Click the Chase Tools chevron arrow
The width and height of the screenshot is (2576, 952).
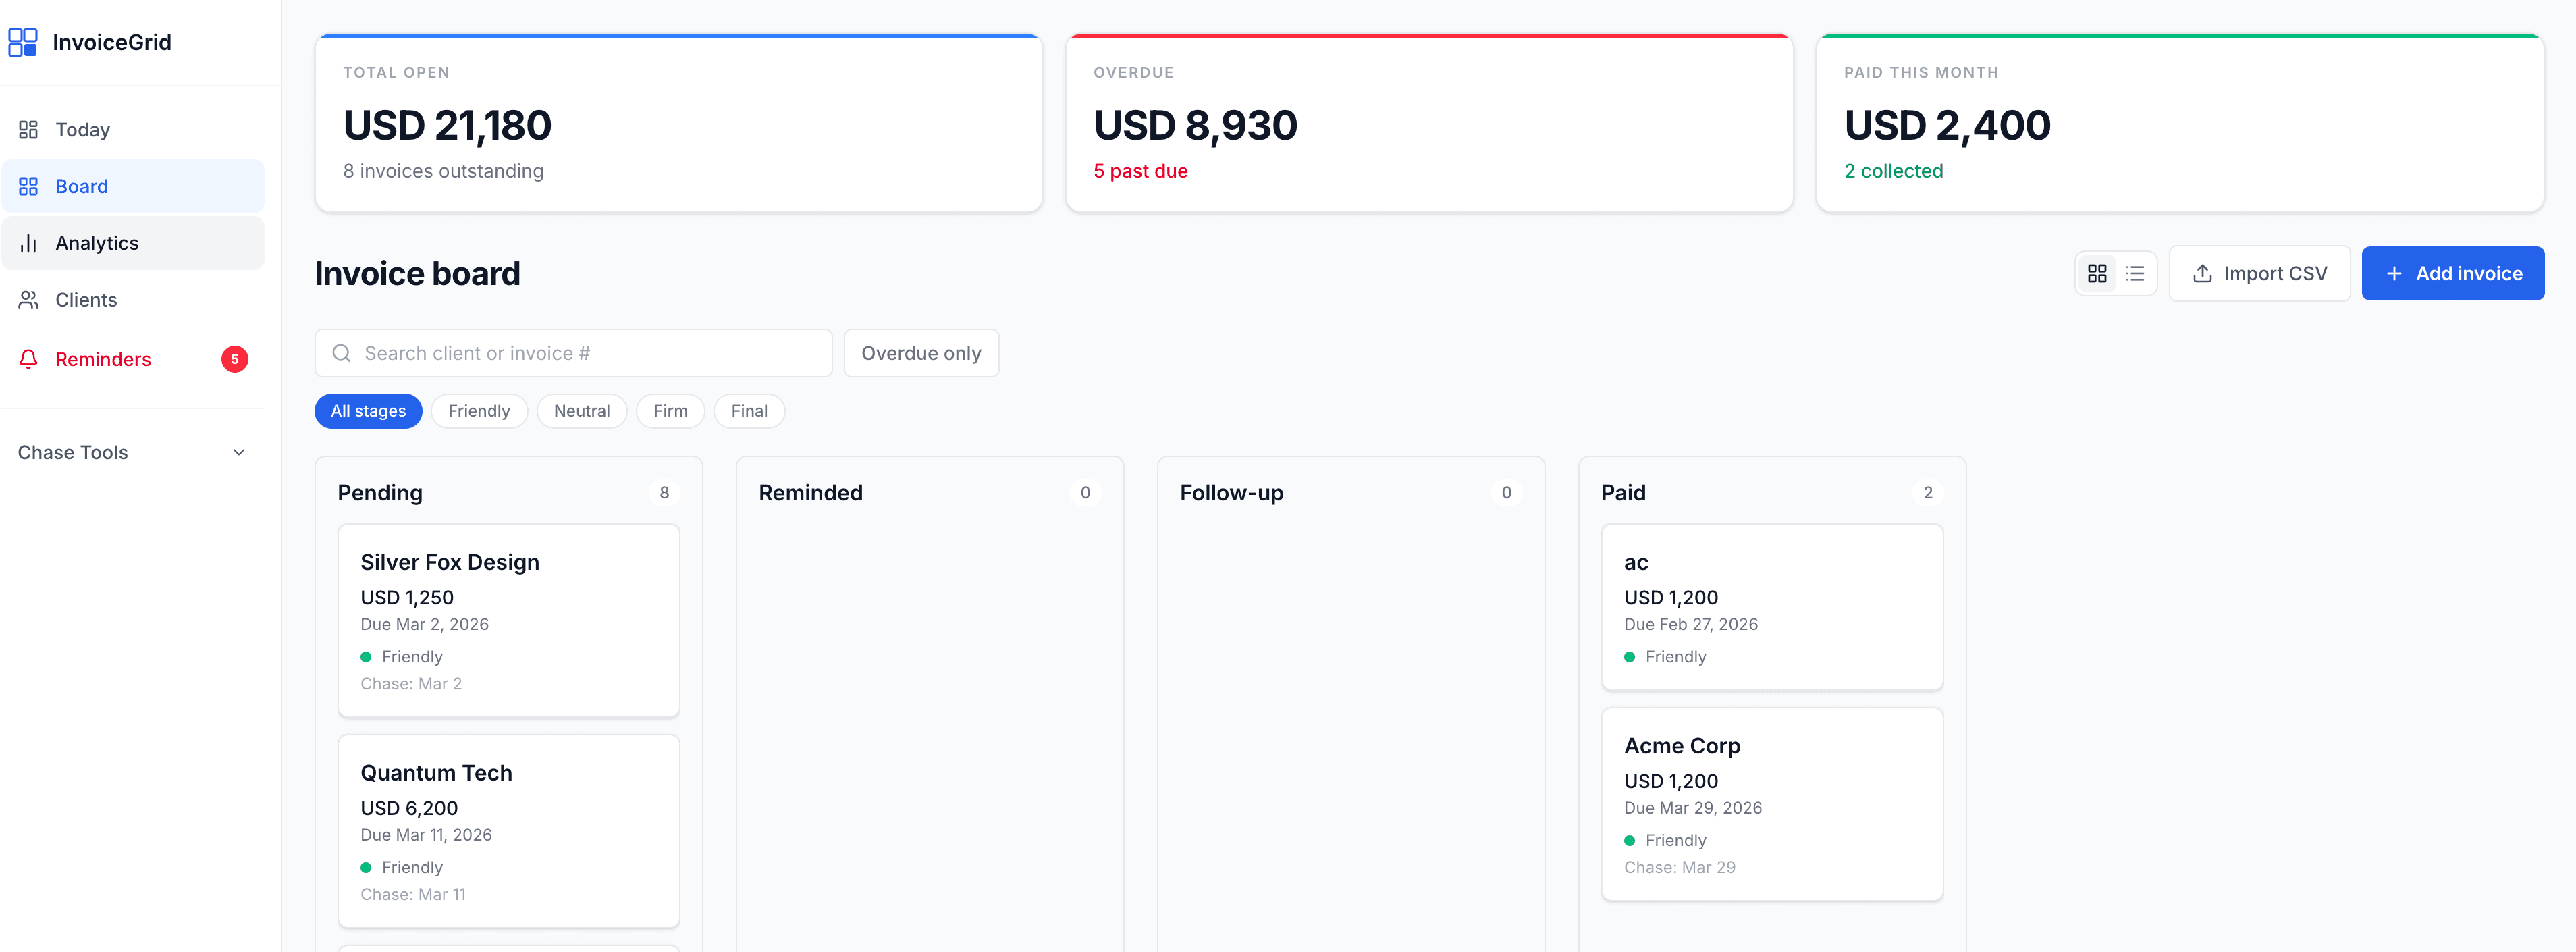(239, 452)
